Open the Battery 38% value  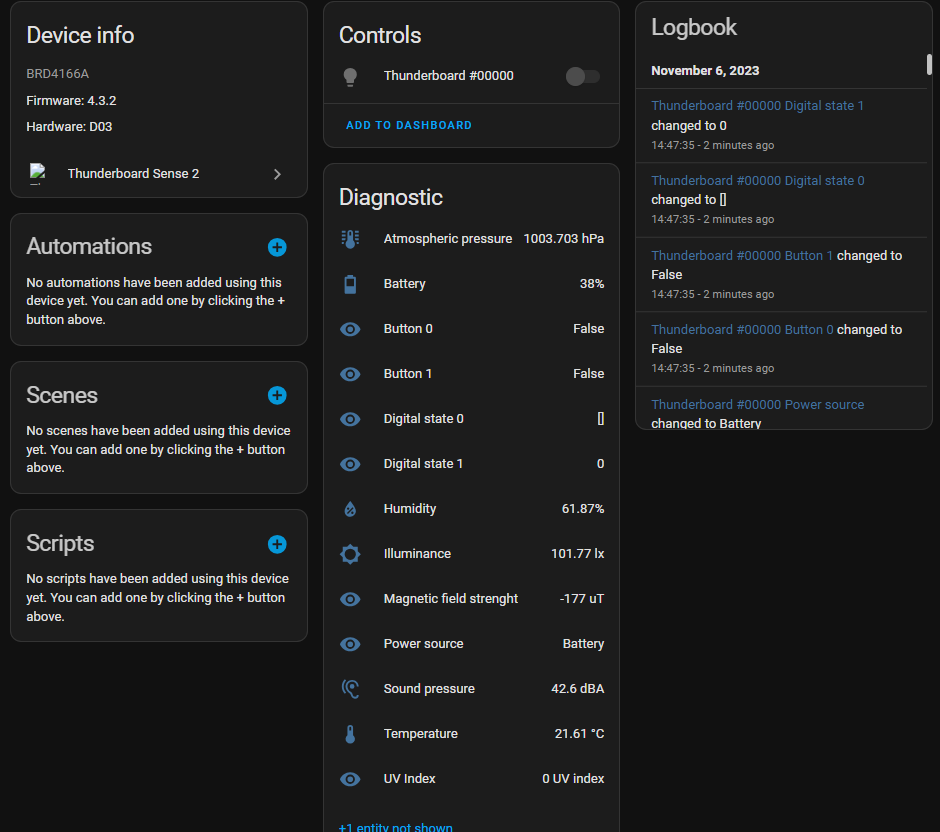tap(592, 284)
